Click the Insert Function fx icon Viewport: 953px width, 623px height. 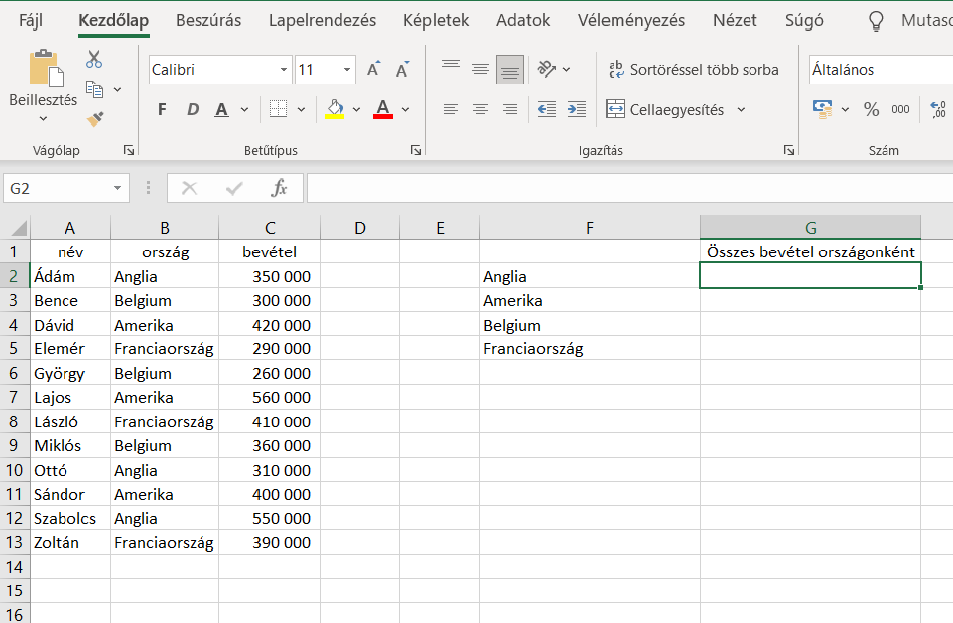280,188
